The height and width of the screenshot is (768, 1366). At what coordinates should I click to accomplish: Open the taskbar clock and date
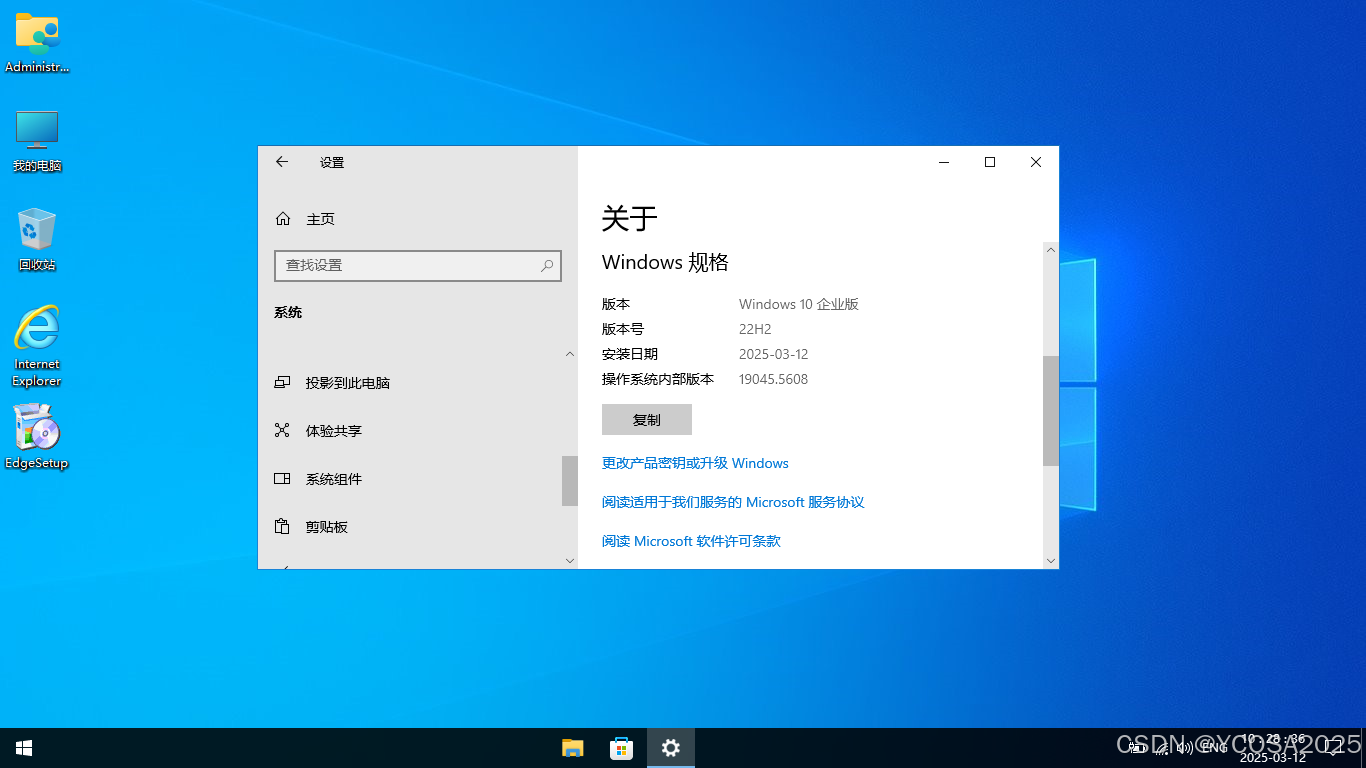(1273, 748)
